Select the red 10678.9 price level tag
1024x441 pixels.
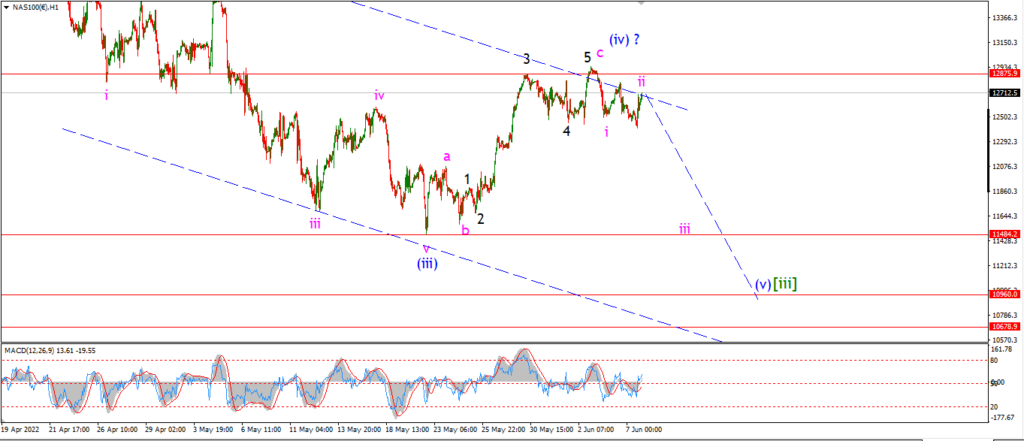tap(1005, 326)
